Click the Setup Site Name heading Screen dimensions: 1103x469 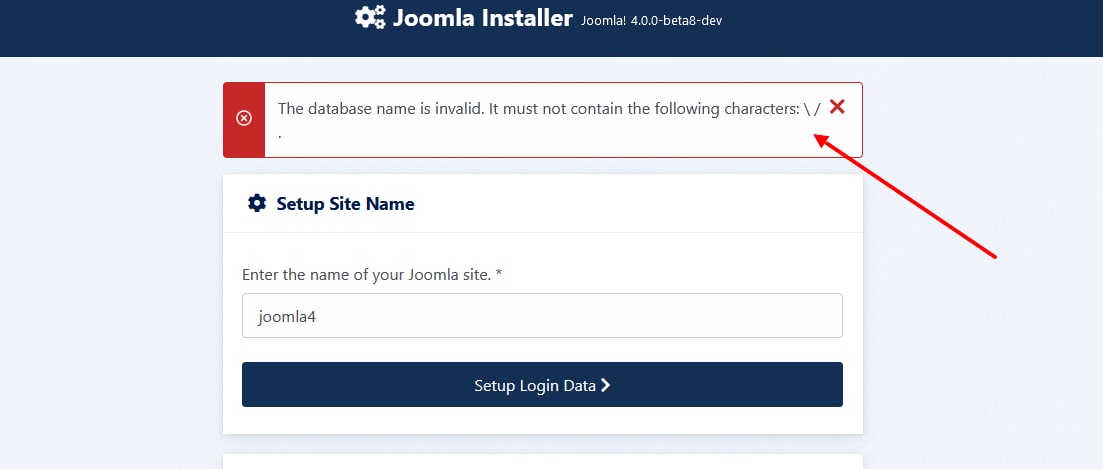click(345, 204)
